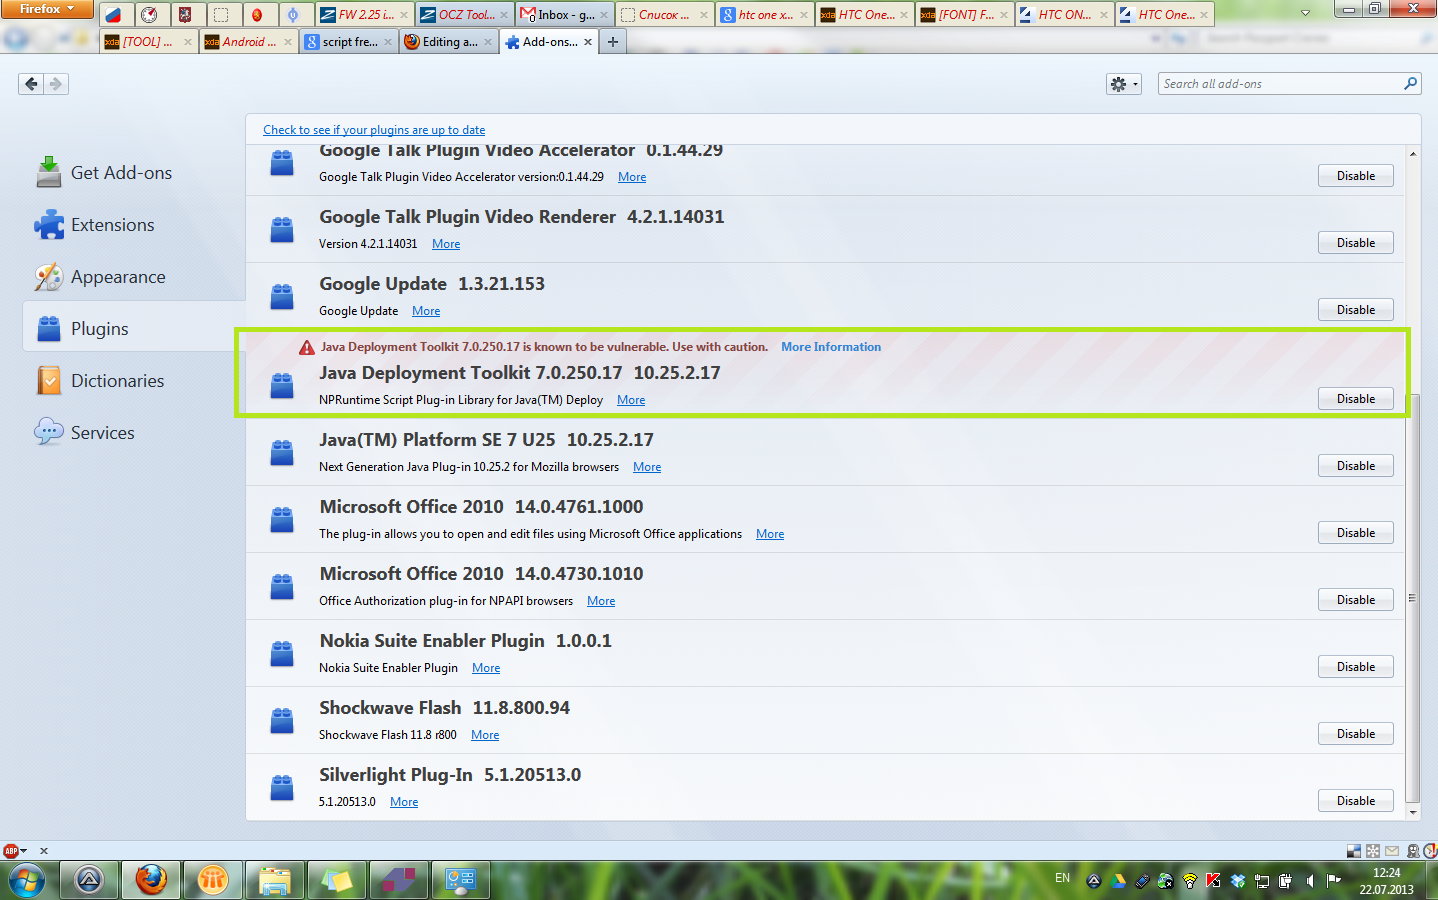The height and width of the screenshot is (900, 1438).
Task: Open the Adblock Plus ABP icon menu
Action: click(15, 851)
